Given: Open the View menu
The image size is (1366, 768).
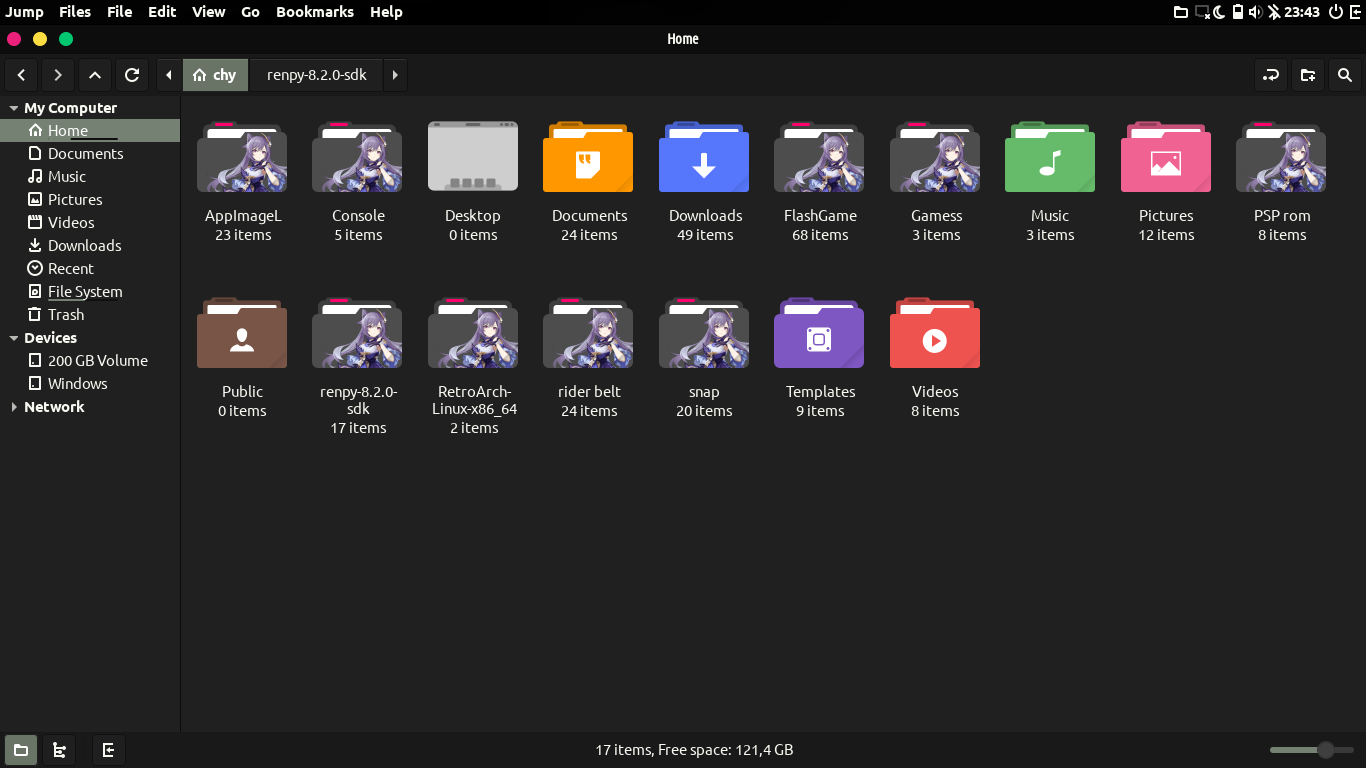Looking at the screenshot, I should click(208, 12).
